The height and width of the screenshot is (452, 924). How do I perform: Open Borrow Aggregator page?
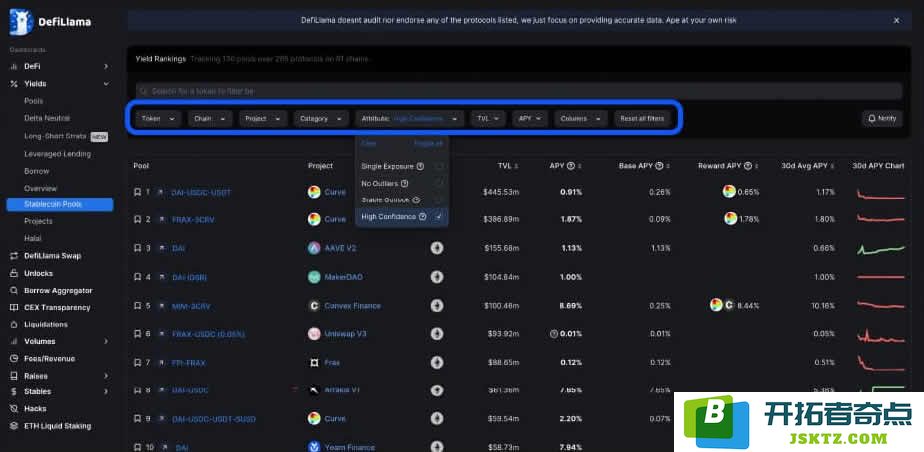(x=58, y=291)
